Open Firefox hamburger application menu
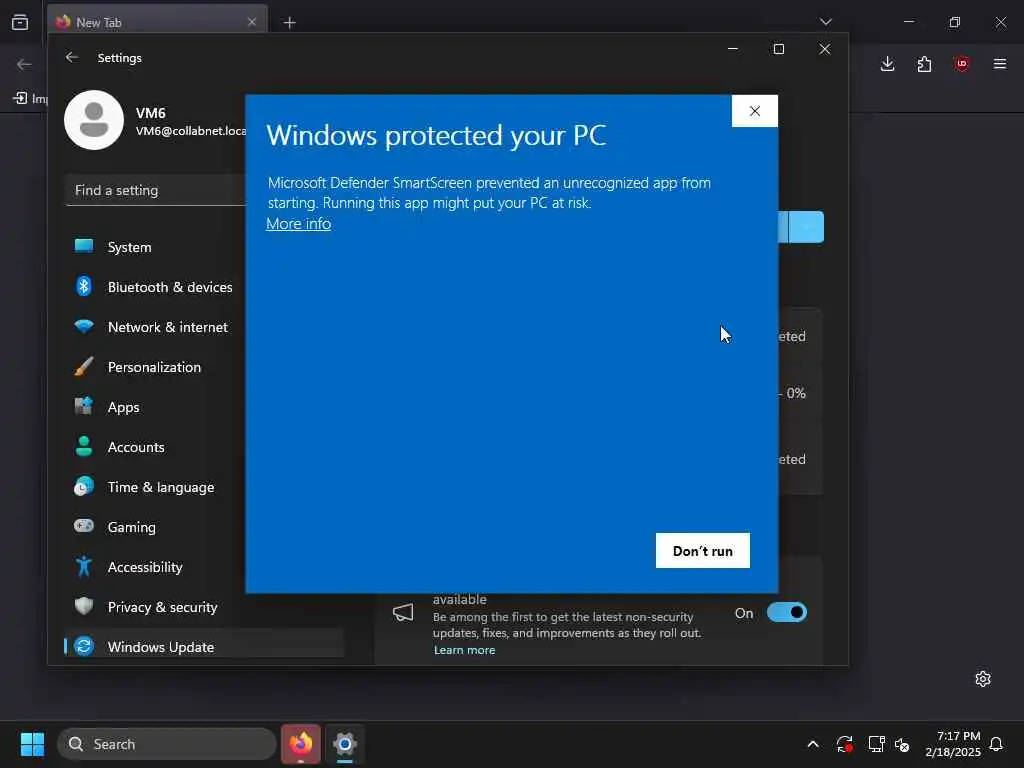 [999, 64]
